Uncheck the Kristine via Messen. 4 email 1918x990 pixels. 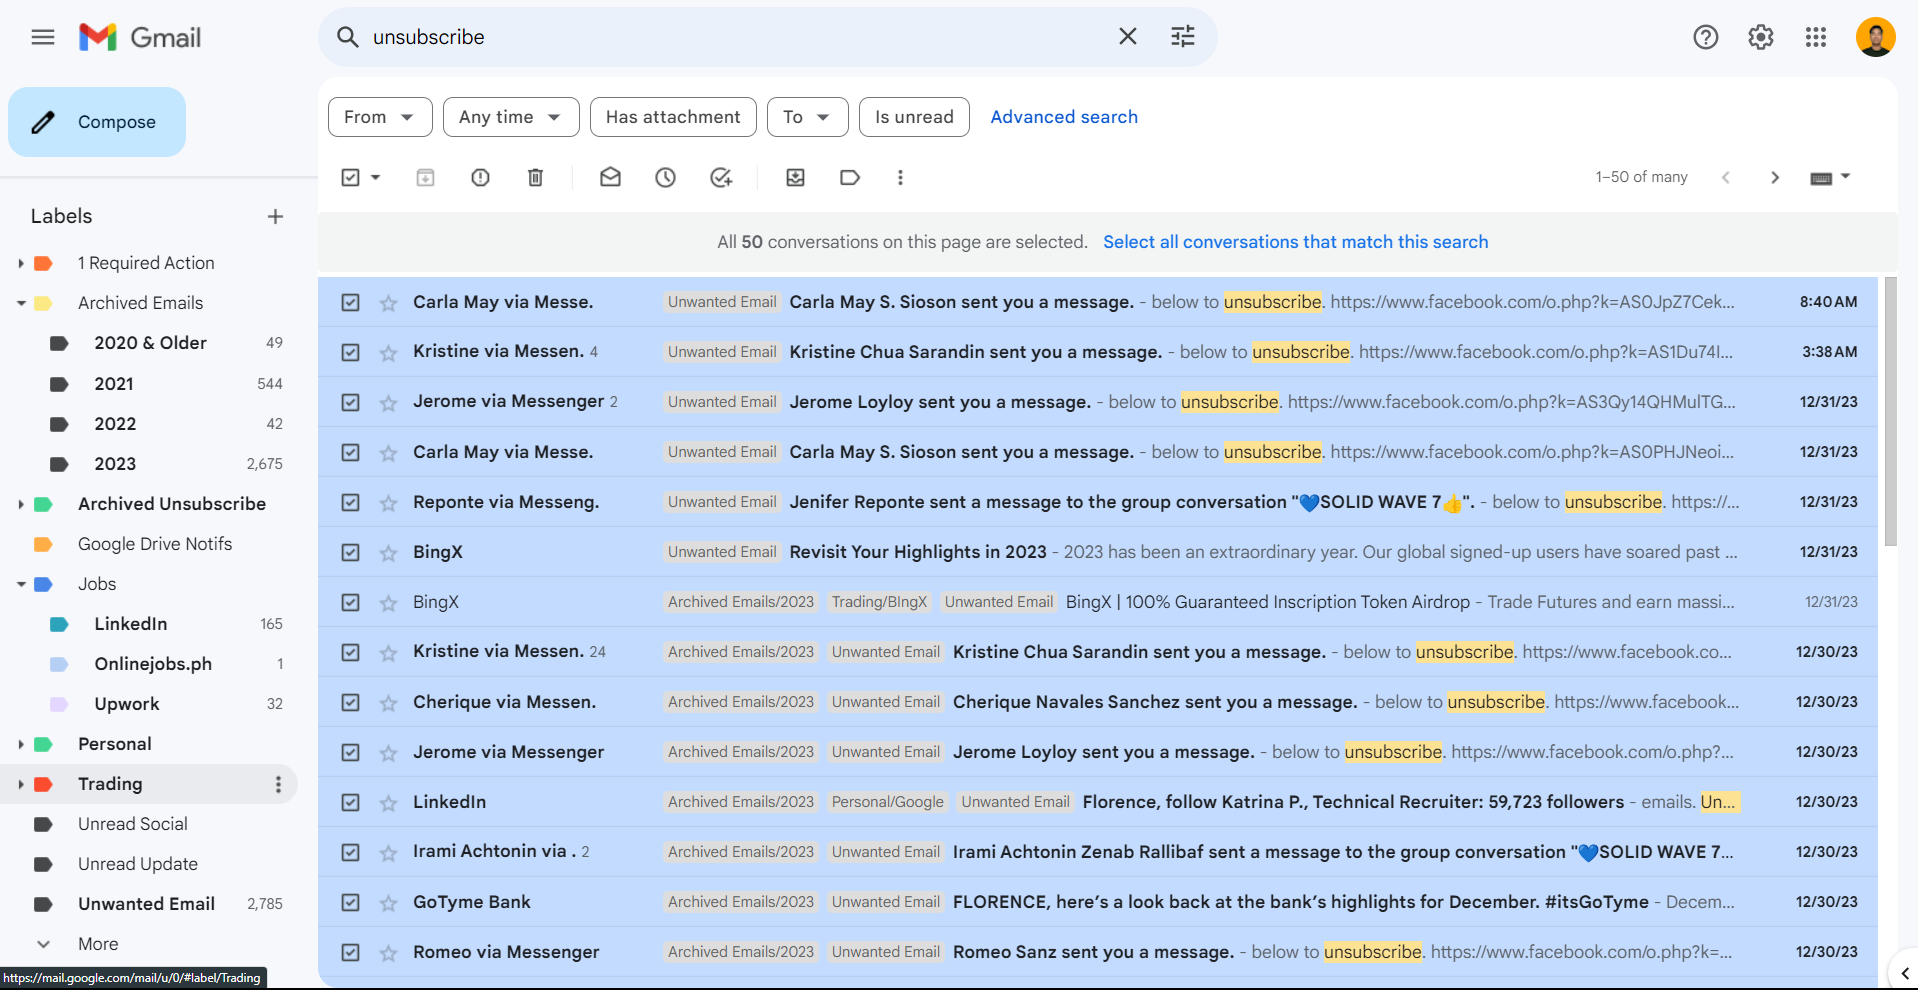point(351,352)
